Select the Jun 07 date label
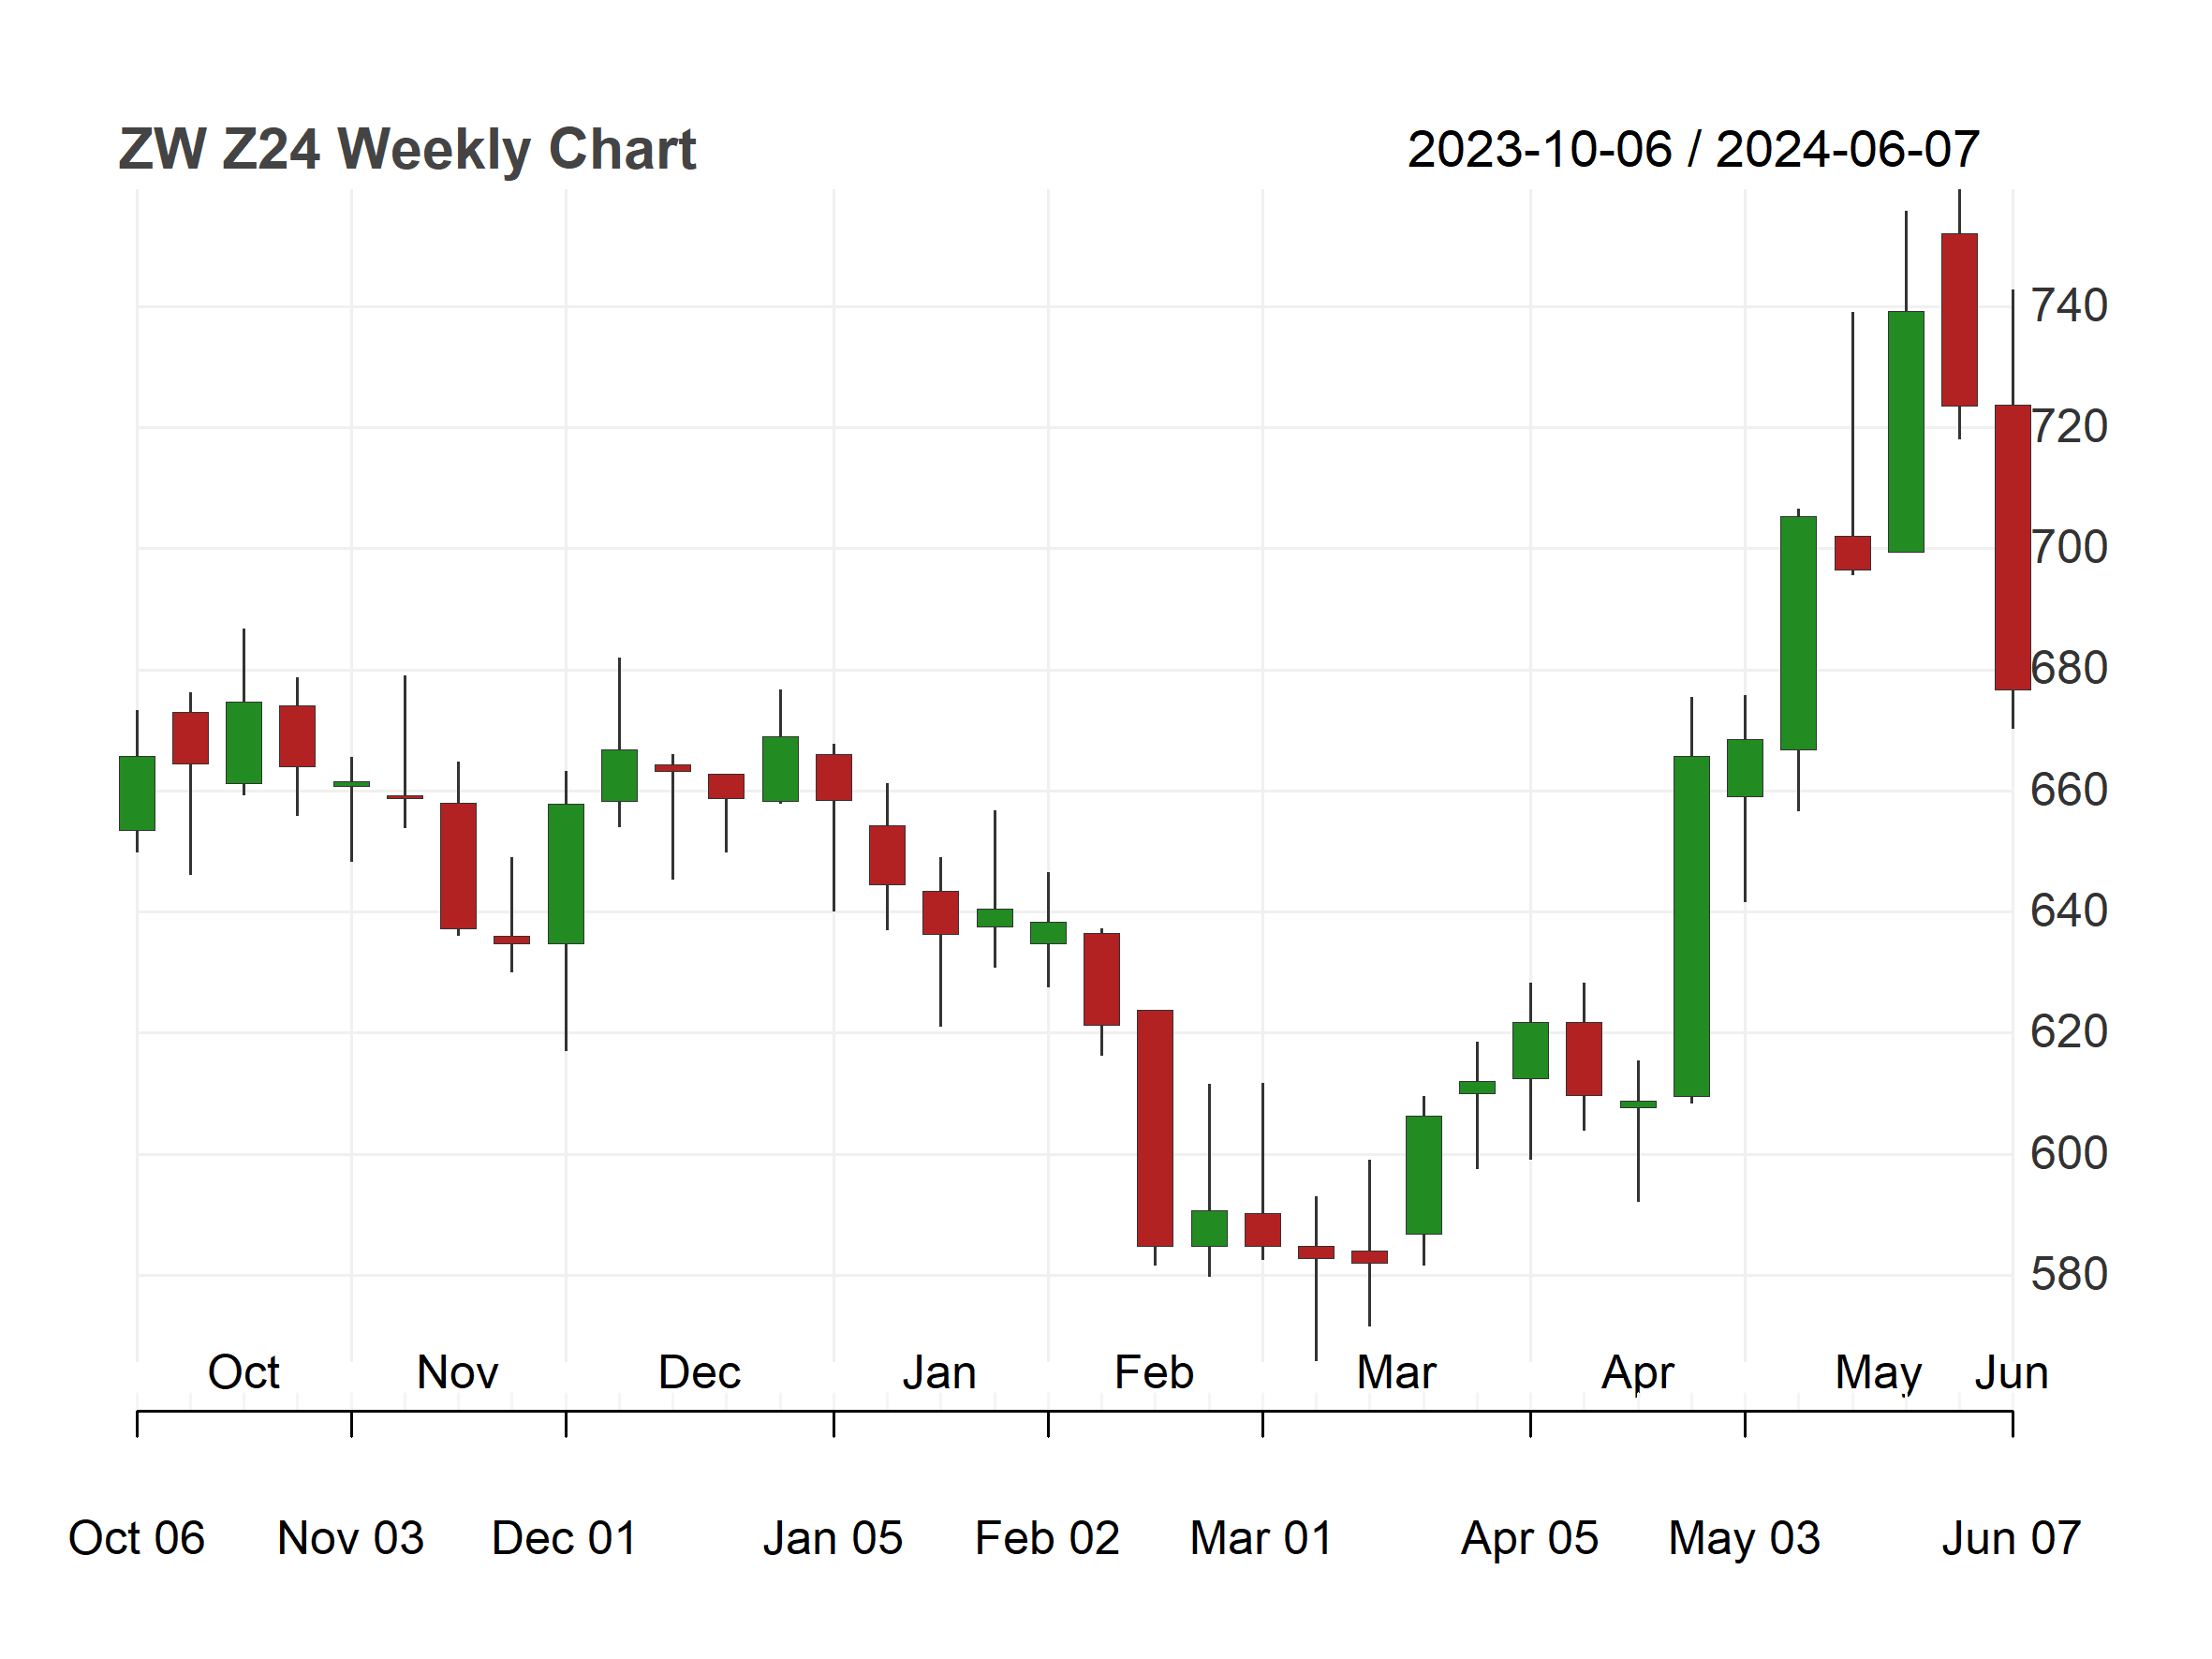Viewport: 2212px width, 1659px height. tap(2012, 1538)
